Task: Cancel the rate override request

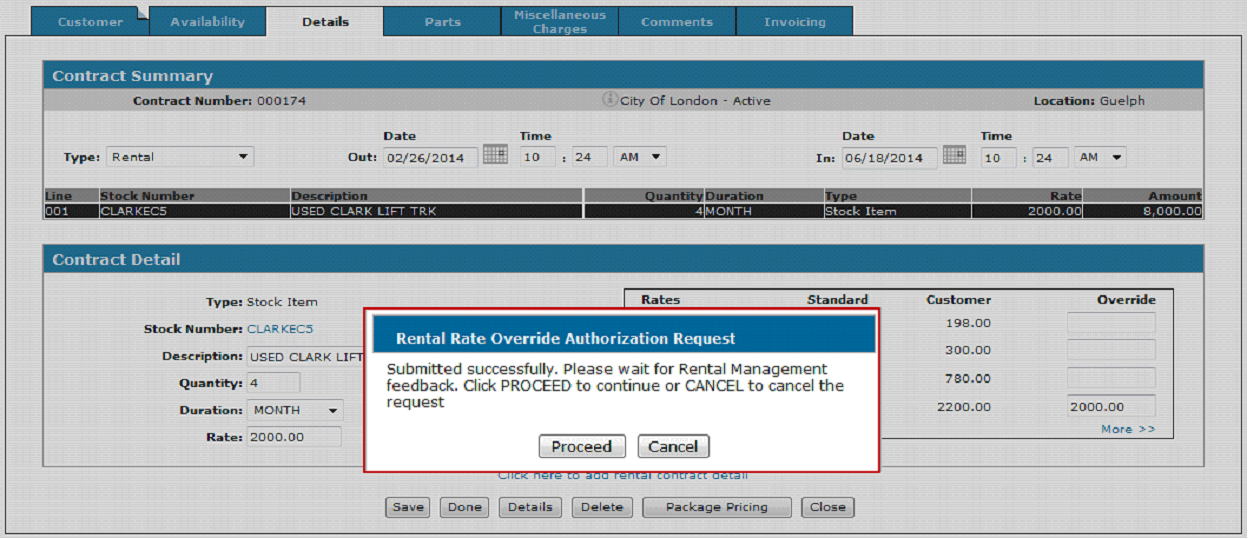Action: click(x=673, y=446)
